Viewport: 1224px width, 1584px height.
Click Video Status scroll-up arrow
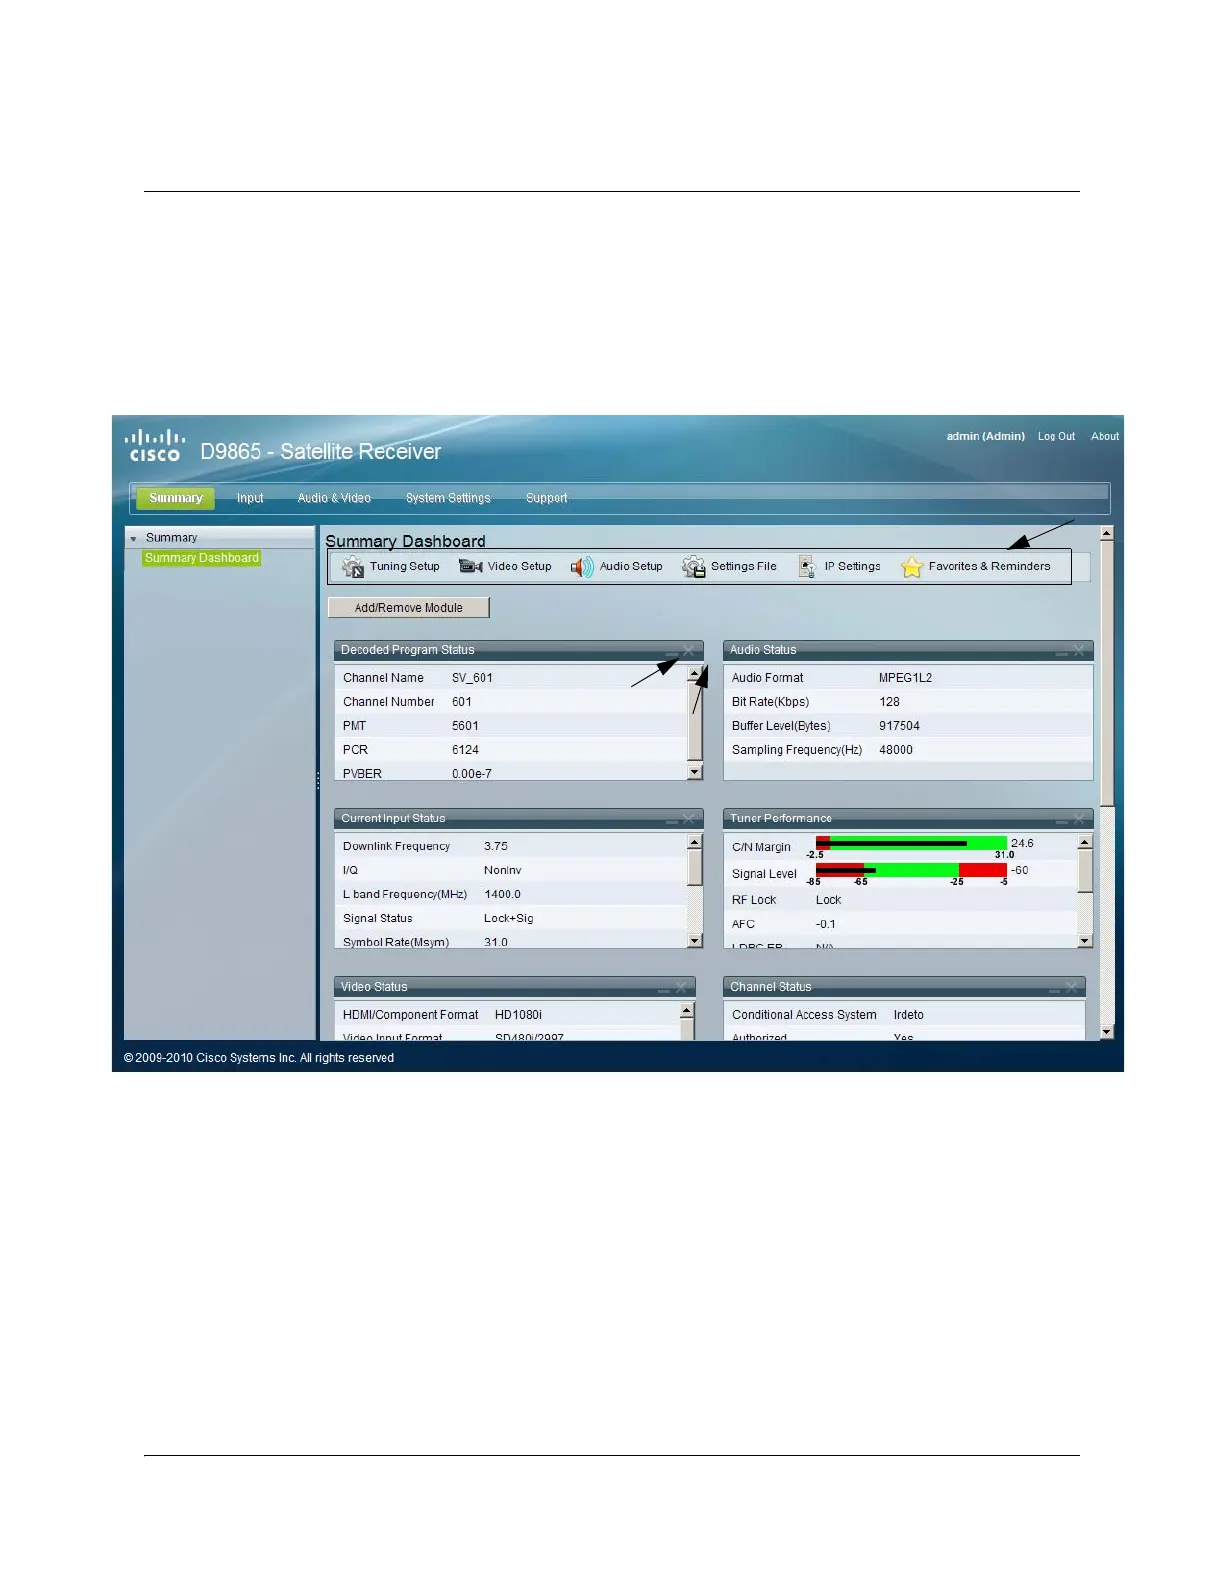click(687, 1010)
